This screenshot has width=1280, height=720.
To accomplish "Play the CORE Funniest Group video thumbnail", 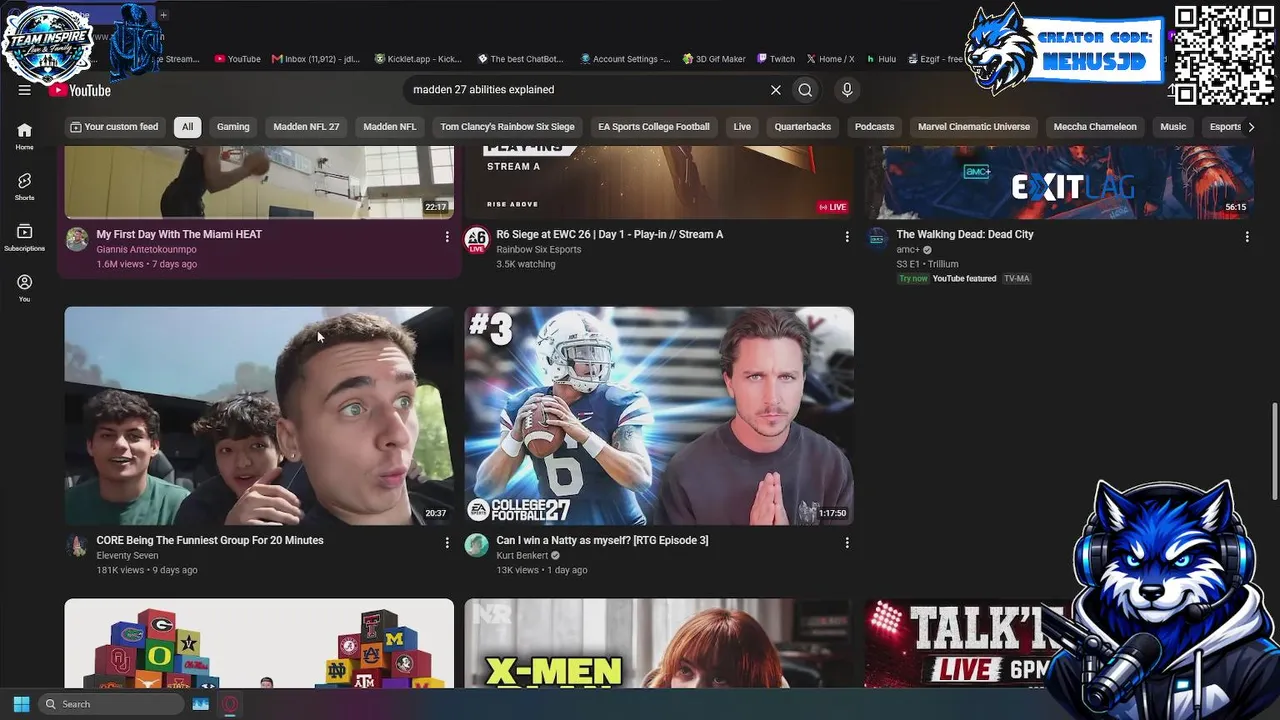I will click(x=259, y=416).
